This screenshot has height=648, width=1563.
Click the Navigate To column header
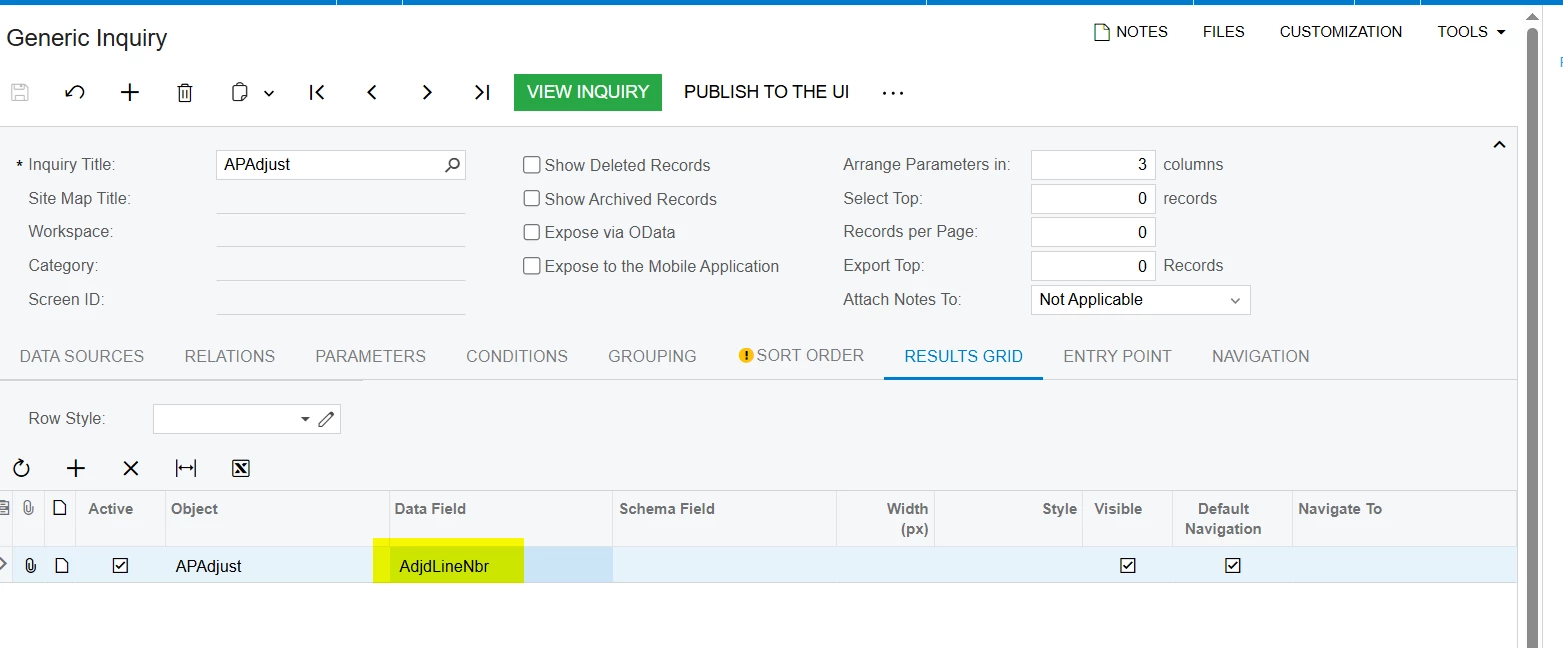click(1404, 518)
